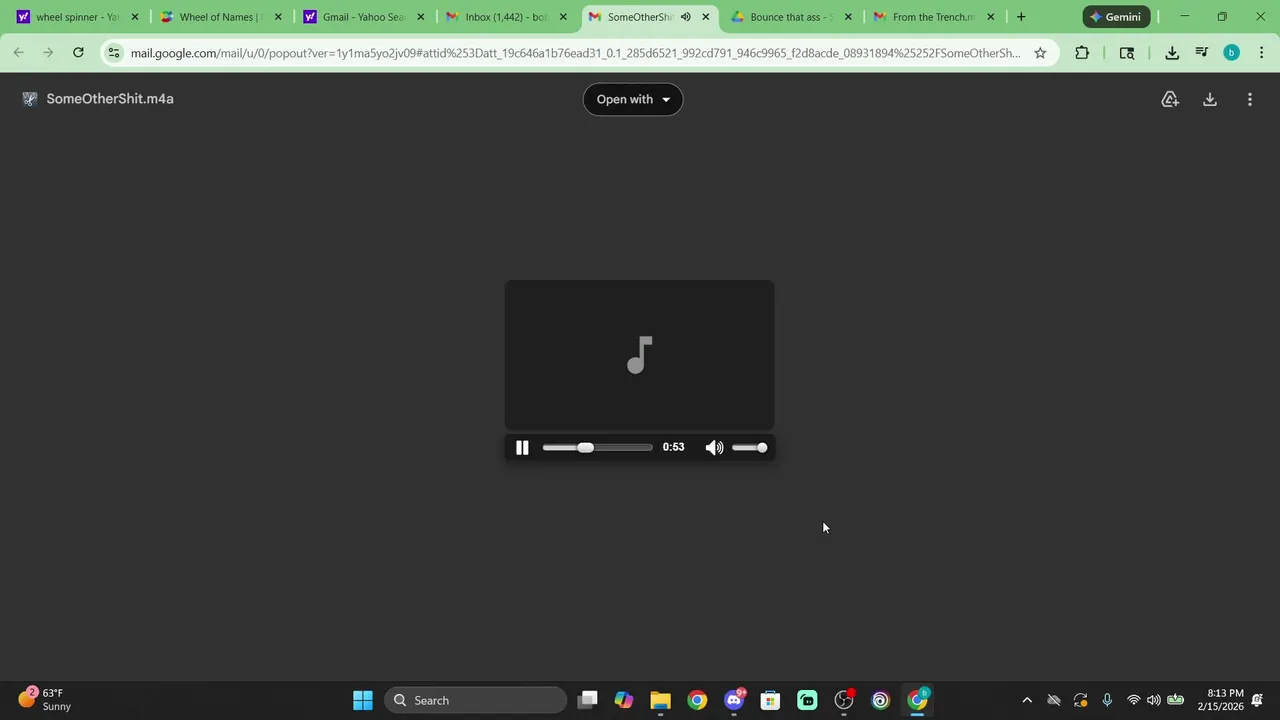Open Task View from the taskbar

pos(588,700)
